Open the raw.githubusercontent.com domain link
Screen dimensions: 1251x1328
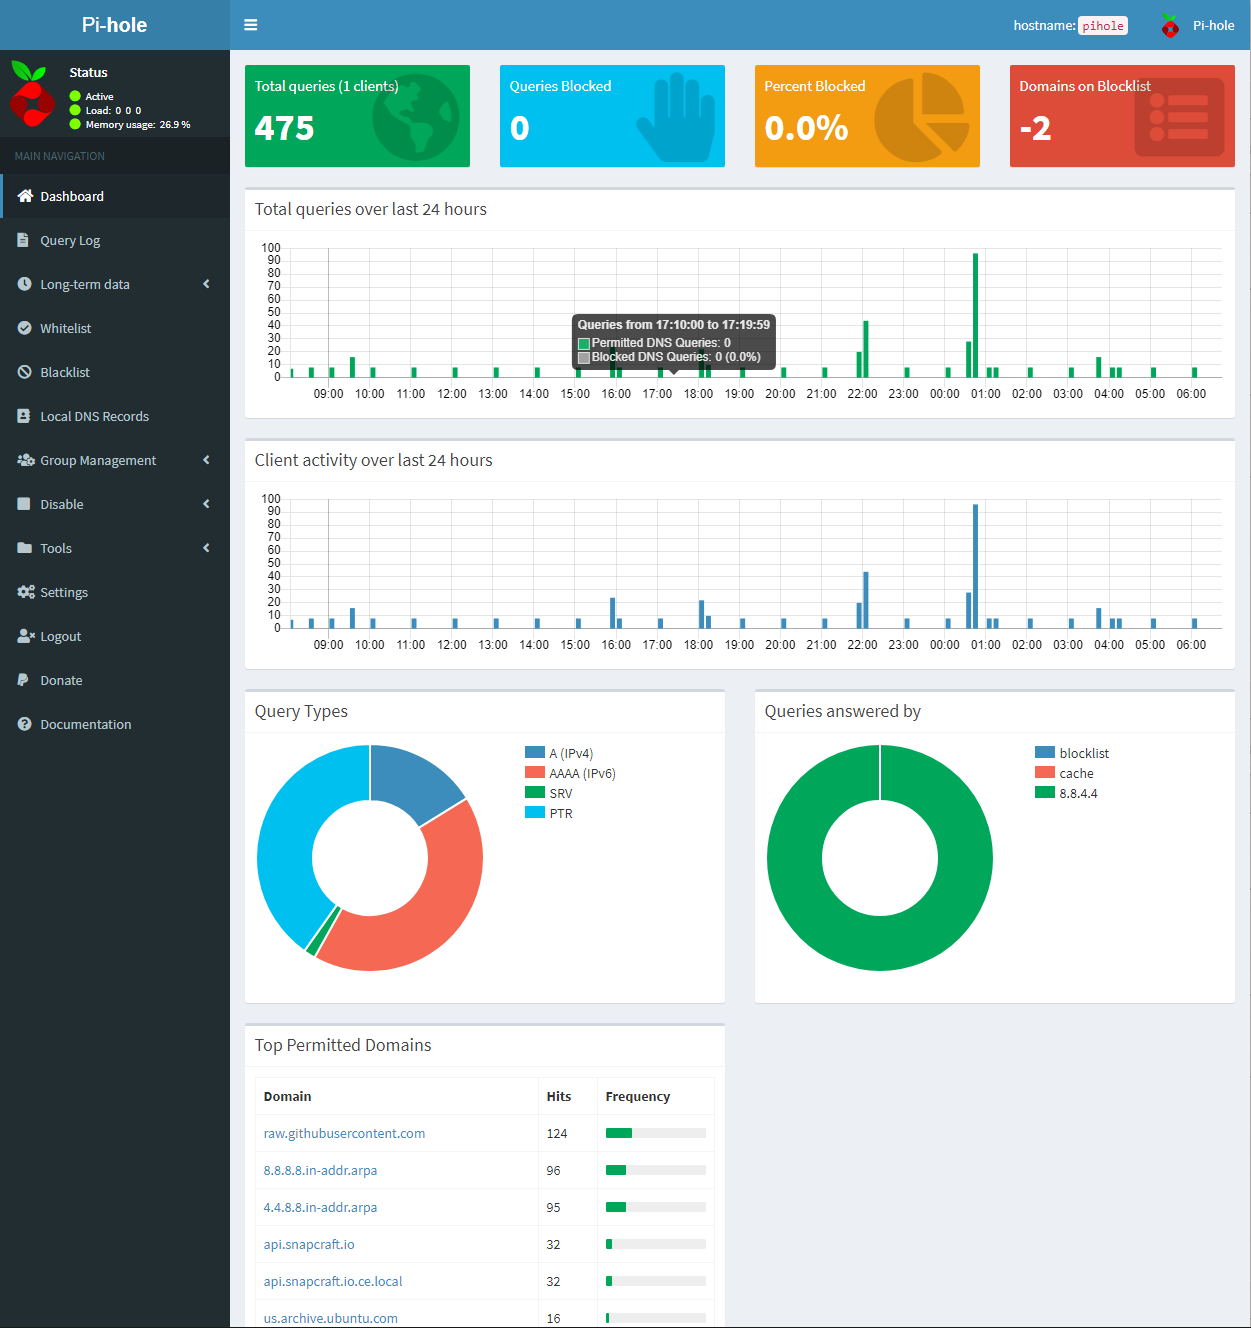344,1133
